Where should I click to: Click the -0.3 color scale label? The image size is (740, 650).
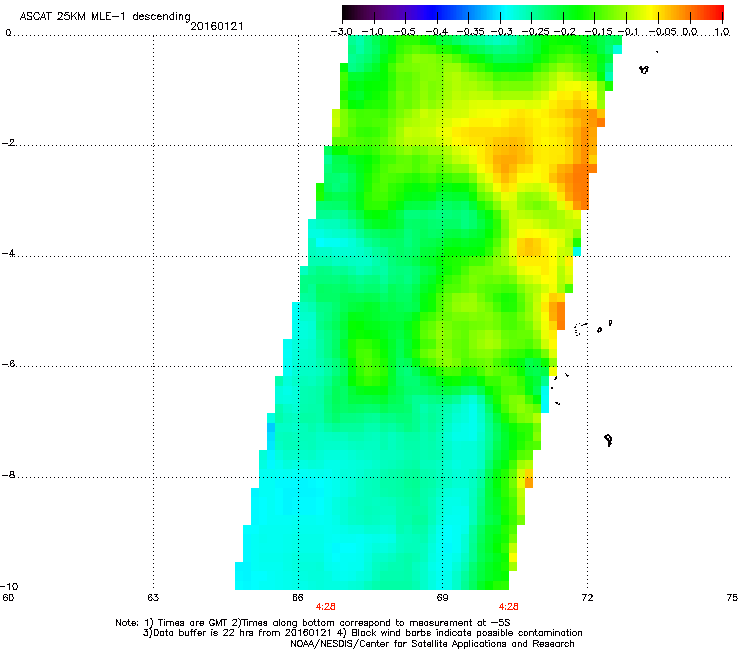pyautogui.click(x=501, y=32)
